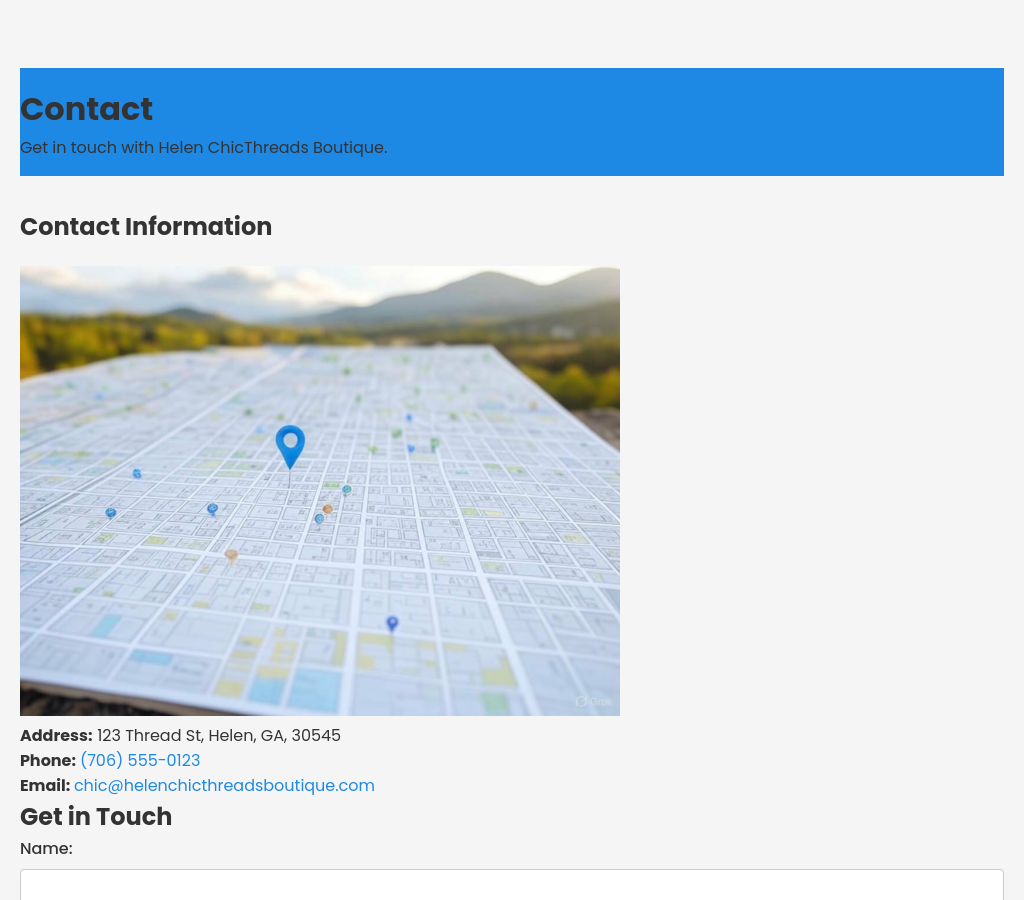1024x900 pixels.
Task: Click the bold "Phone:" label
Action: click(48, 760)
